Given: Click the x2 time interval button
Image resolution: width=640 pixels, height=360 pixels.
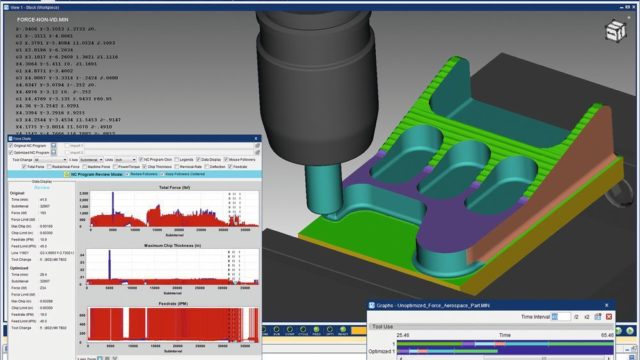Looking at the screenshot, I should click(x=587, y=317).
